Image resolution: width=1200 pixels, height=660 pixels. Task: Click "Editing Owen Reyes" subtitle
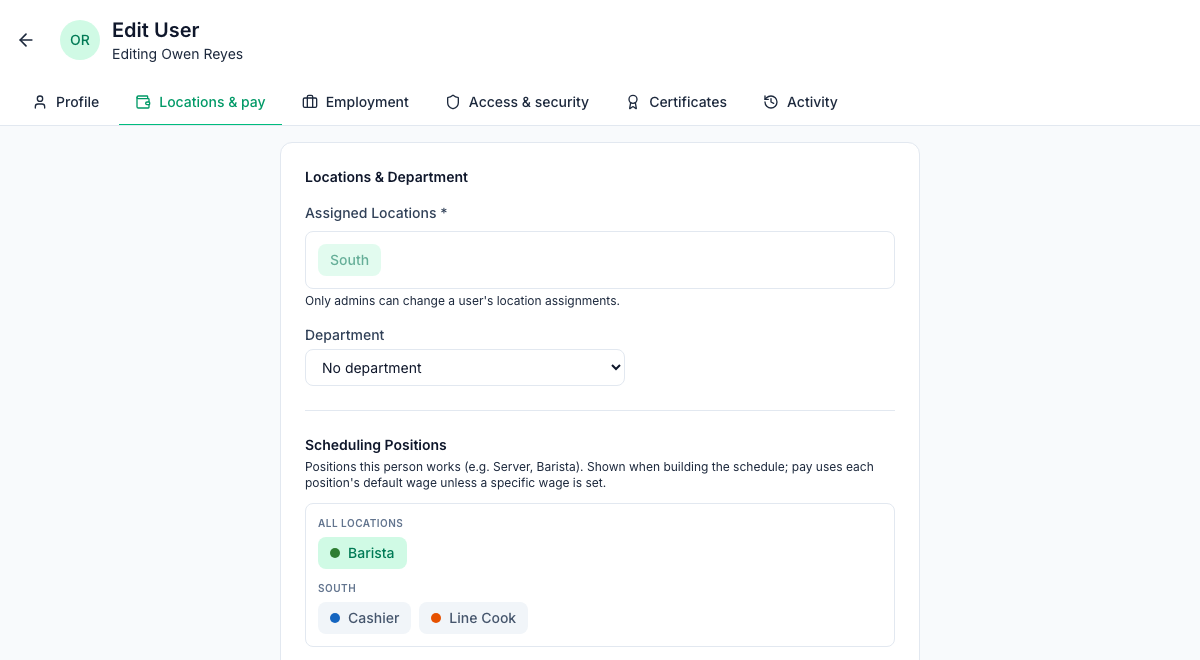pyautogui.click(x=177, y=54)
